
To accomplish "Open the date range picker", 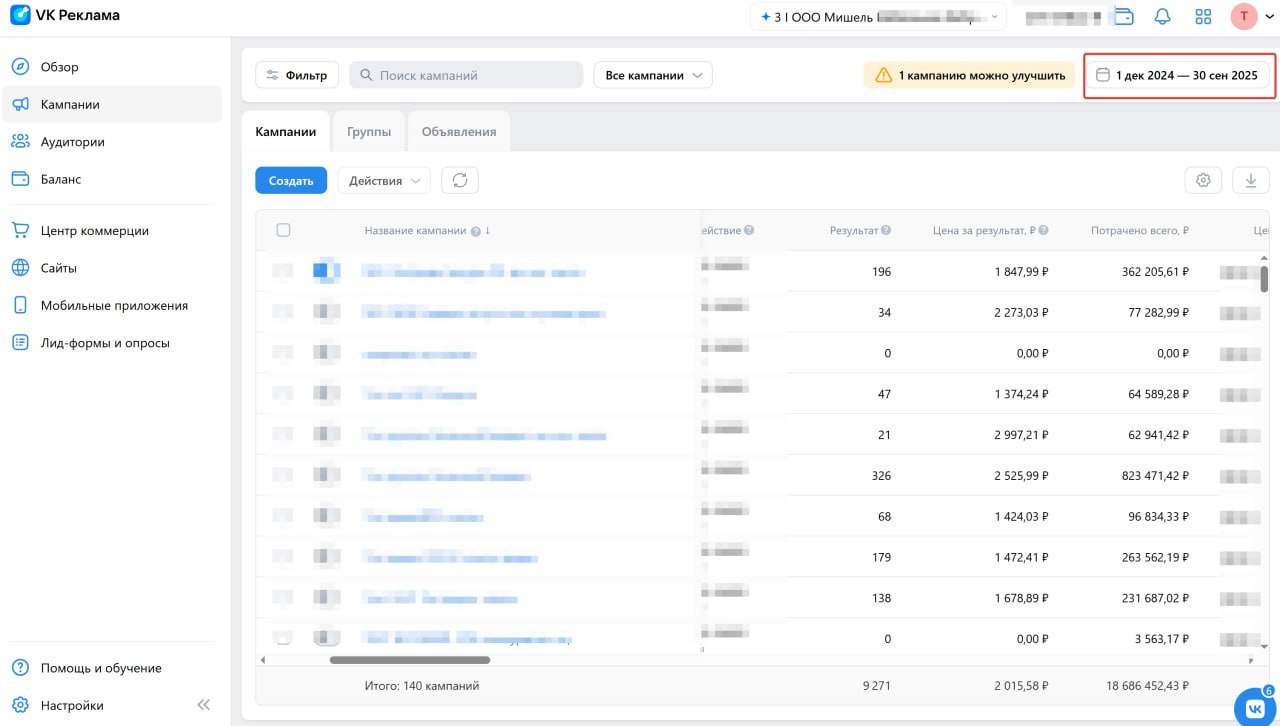I will coord(1178,75).
